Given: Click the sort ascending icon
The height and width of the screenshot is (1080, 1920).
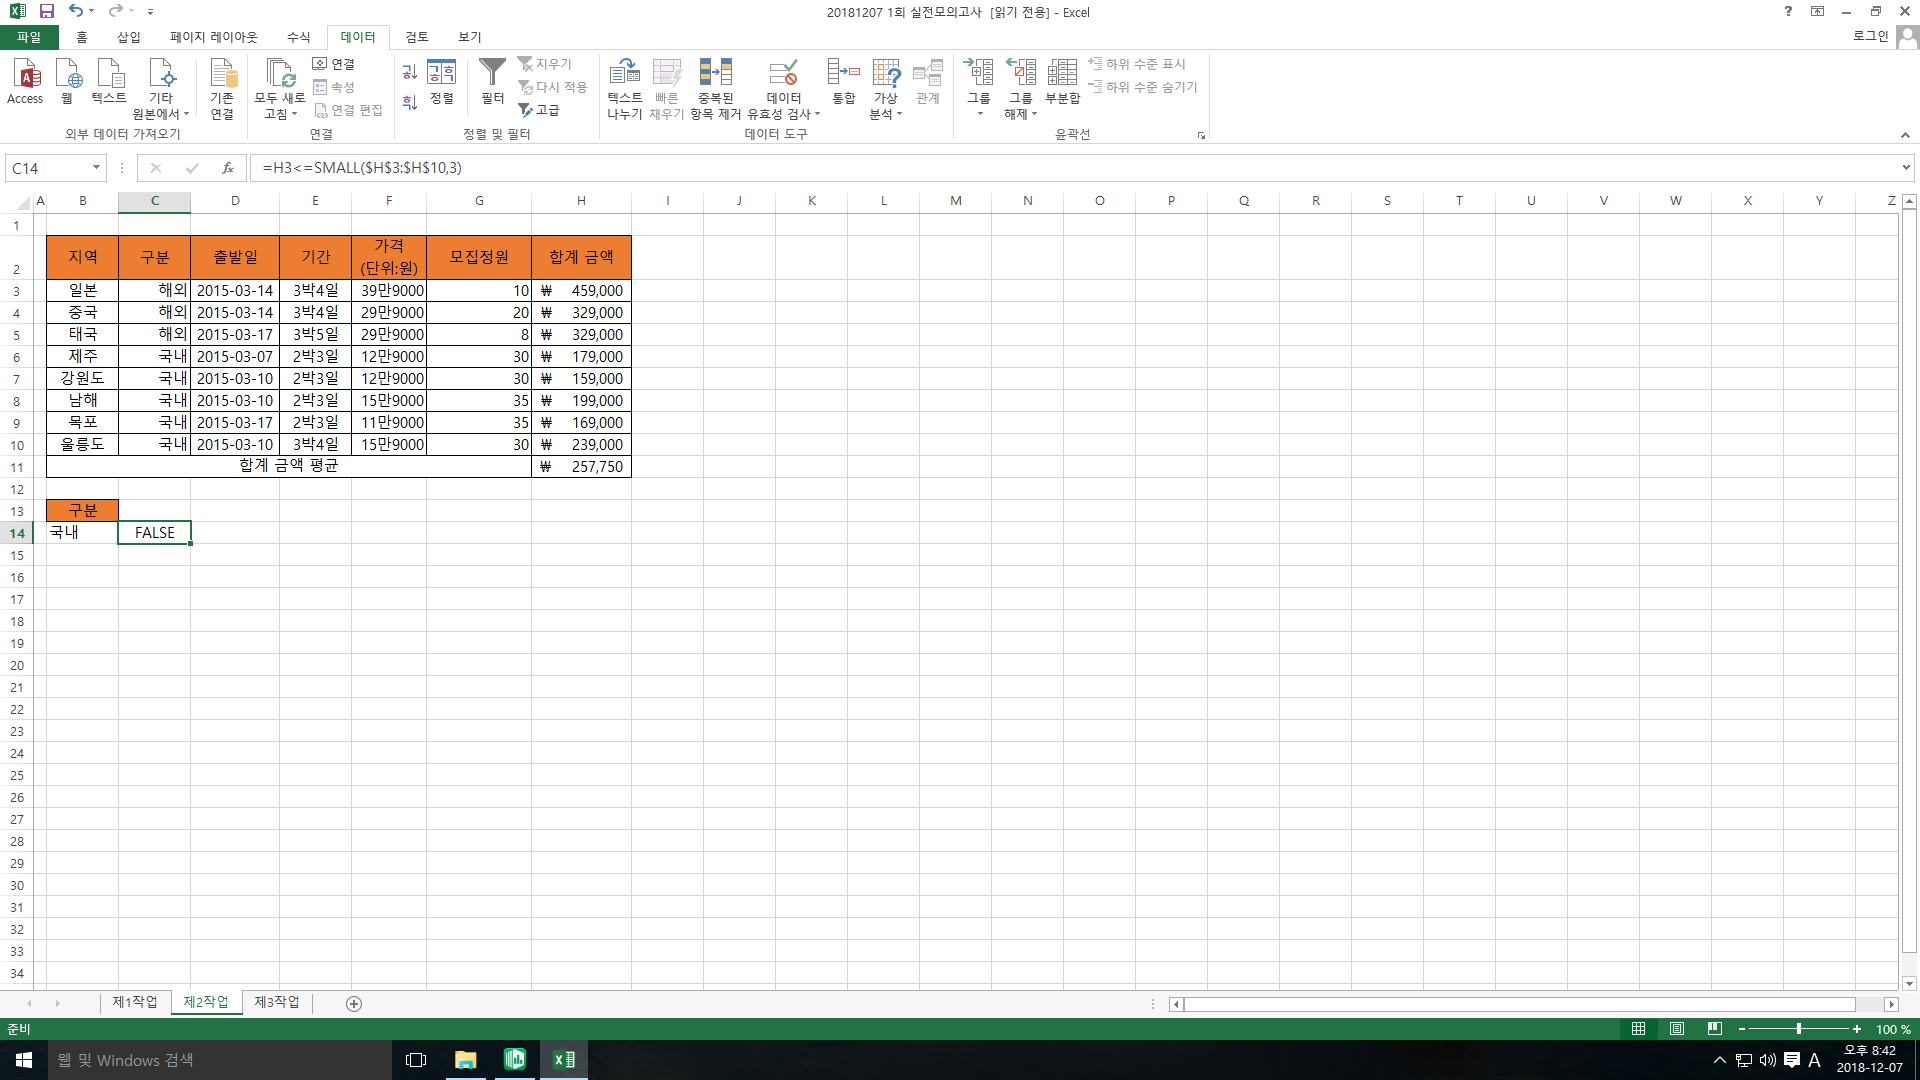Looking at the screenshot, I should coord(410,72).
